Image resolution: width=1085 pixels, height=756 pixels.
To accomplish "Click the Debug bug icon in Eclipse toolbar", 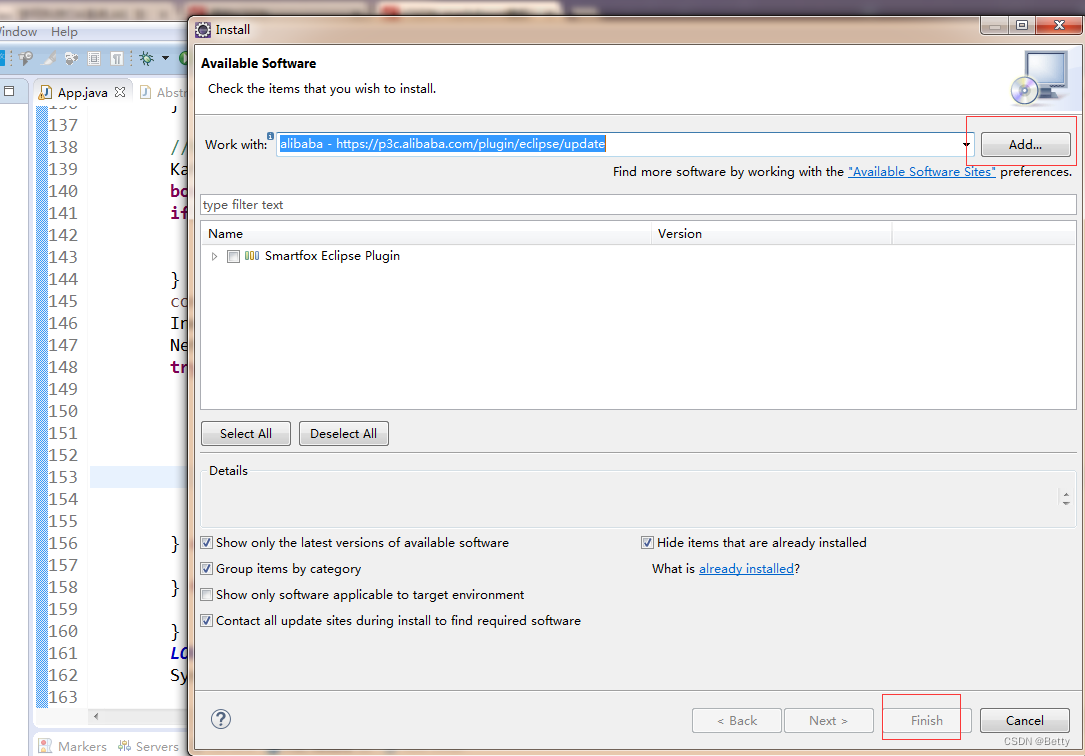I will [x=146, y=58].
